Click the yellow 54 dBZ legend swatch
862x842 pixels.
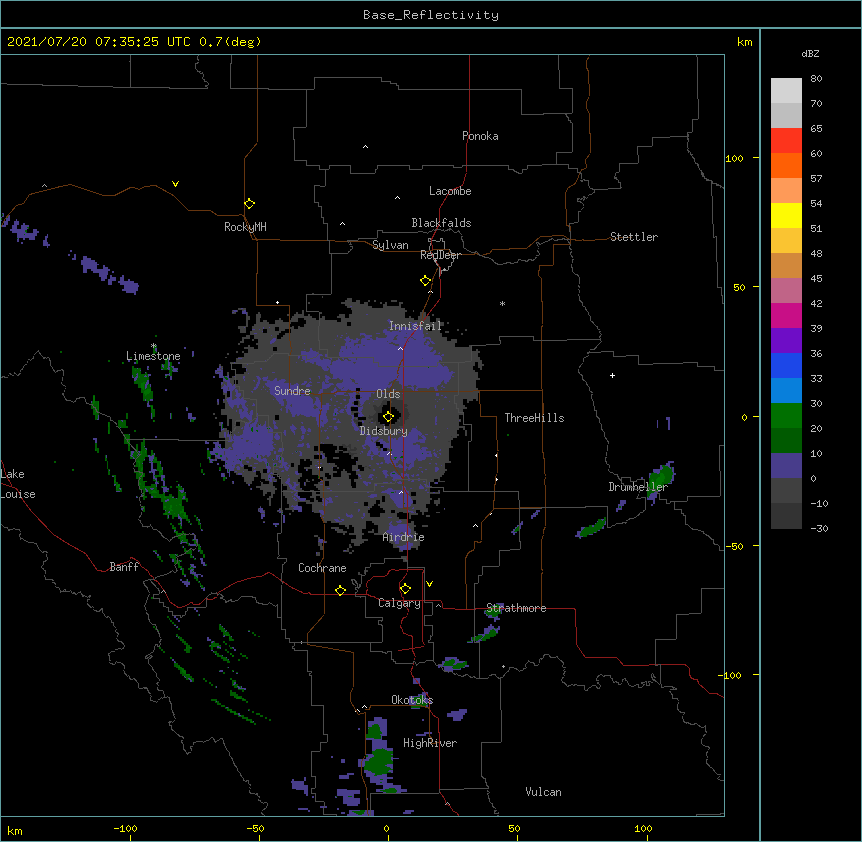pos(786,215)
